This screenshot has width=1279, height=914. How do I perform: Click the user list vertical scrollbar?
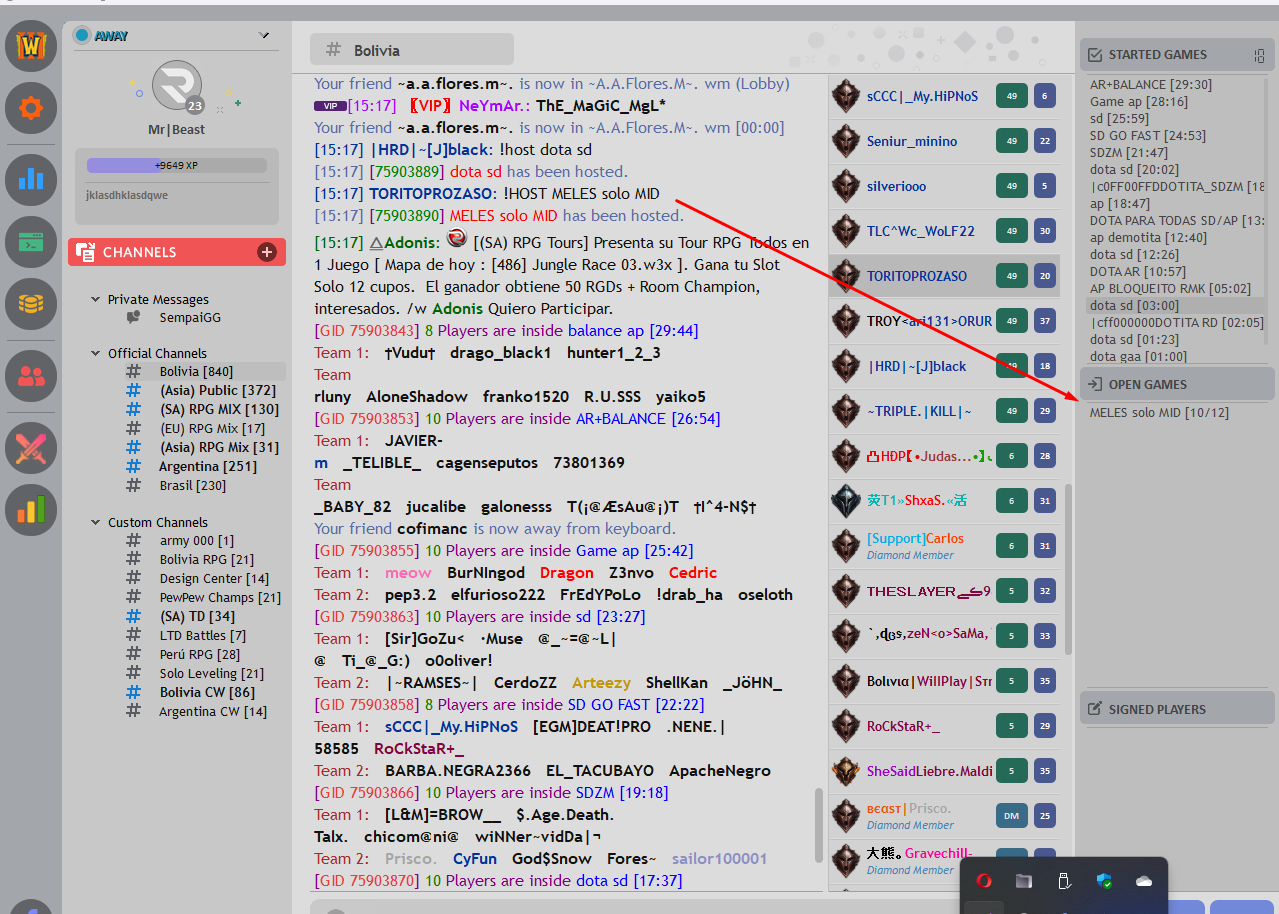coord(1067,570)
